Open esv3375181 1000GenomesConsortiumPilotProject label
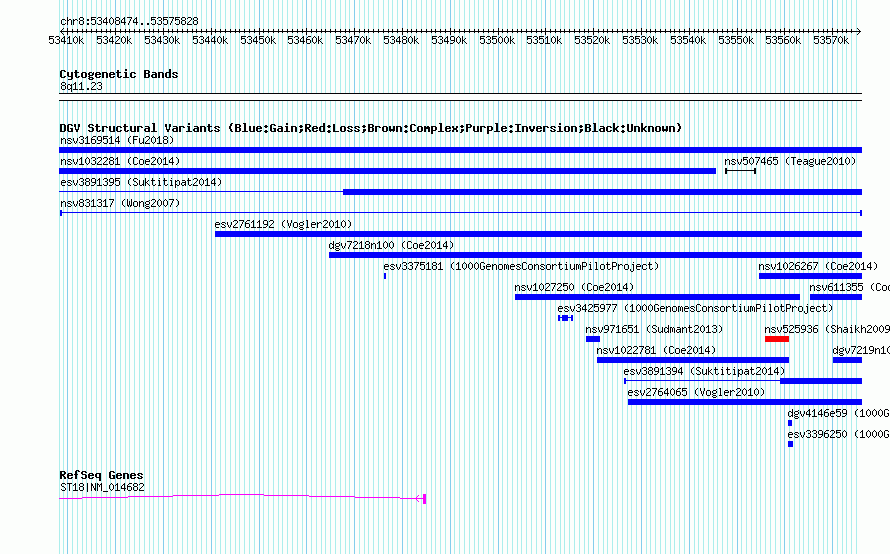The image size is (890, 554). click(521, 266)
